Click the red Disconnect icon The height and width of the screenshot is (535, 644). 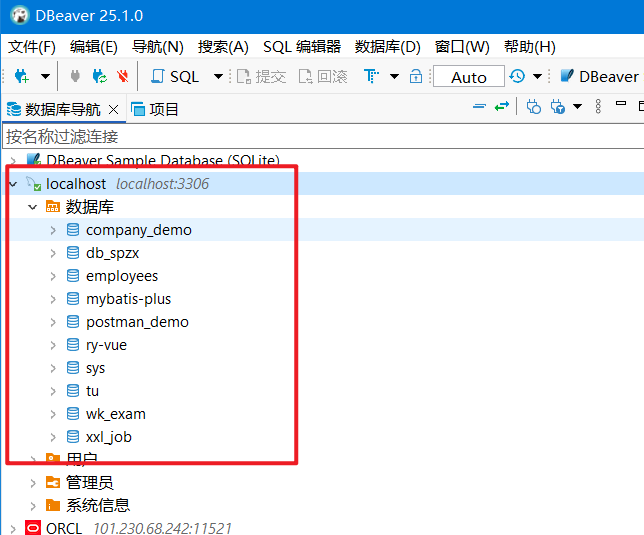click(122, 76)
